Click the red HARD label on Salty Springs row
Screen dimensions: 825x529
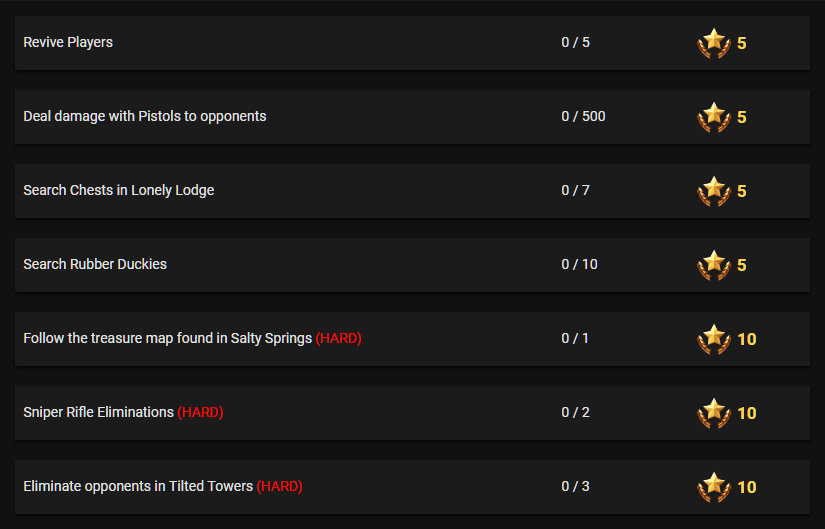(339, 338)
